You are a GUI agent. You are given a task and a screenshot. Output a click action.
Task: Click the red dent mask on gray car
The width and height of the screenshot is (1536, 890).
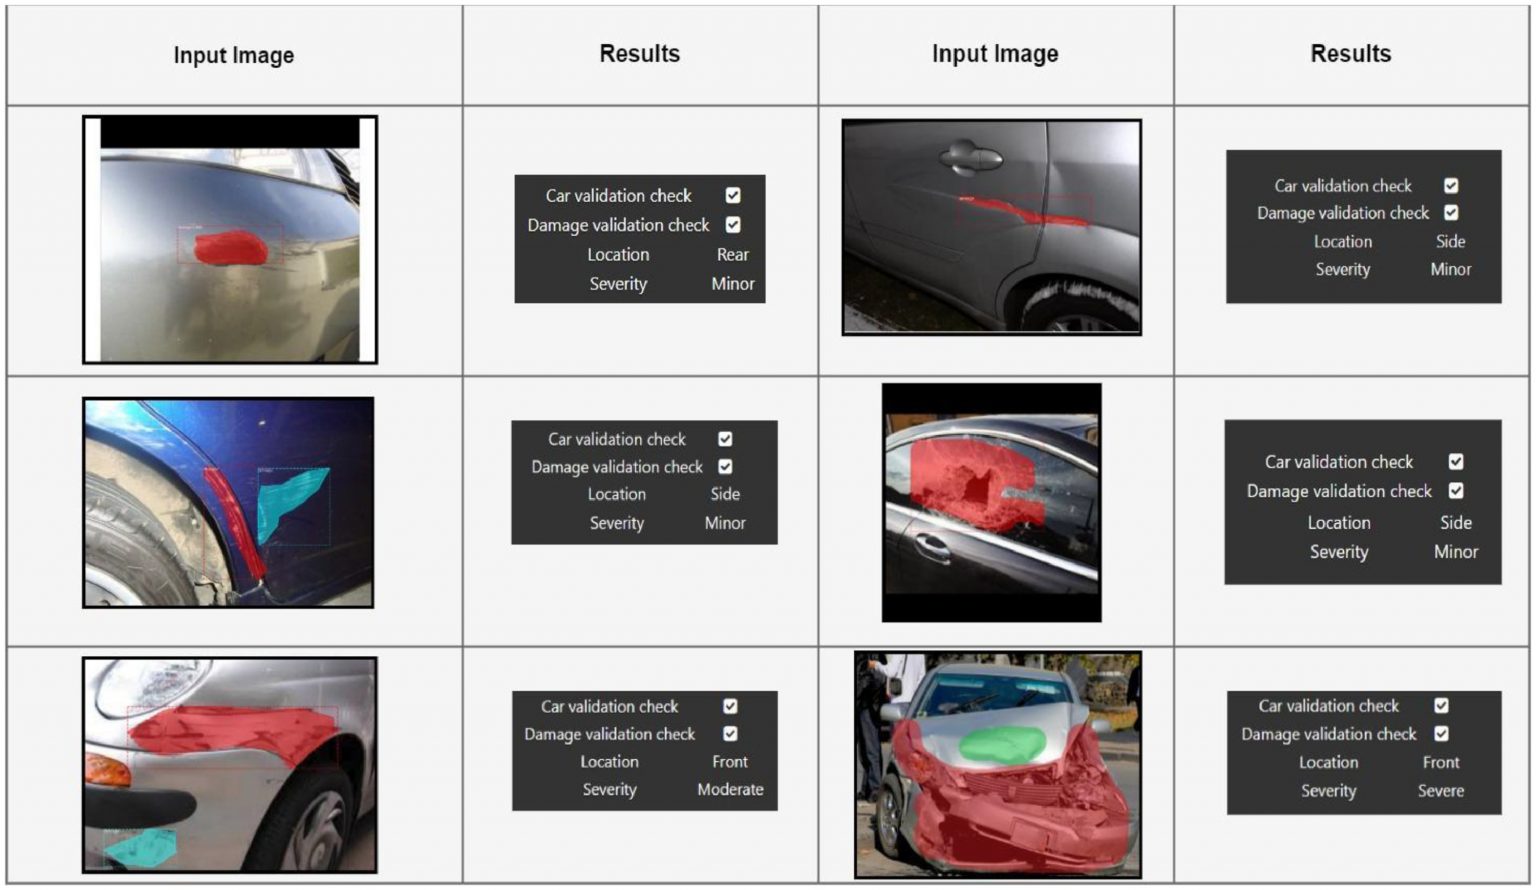click(x=231, y=248)
